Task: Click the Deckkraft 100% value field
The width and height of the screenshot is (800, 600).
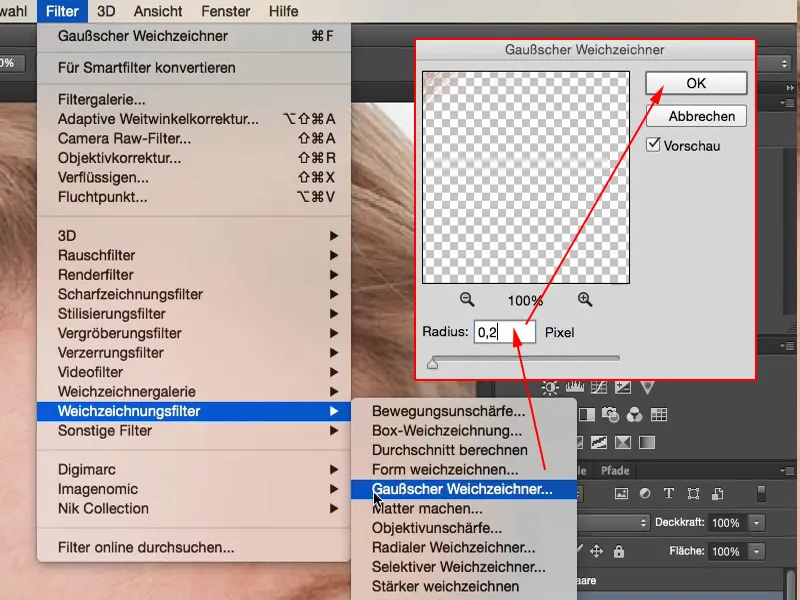Action: click(726, 522)
